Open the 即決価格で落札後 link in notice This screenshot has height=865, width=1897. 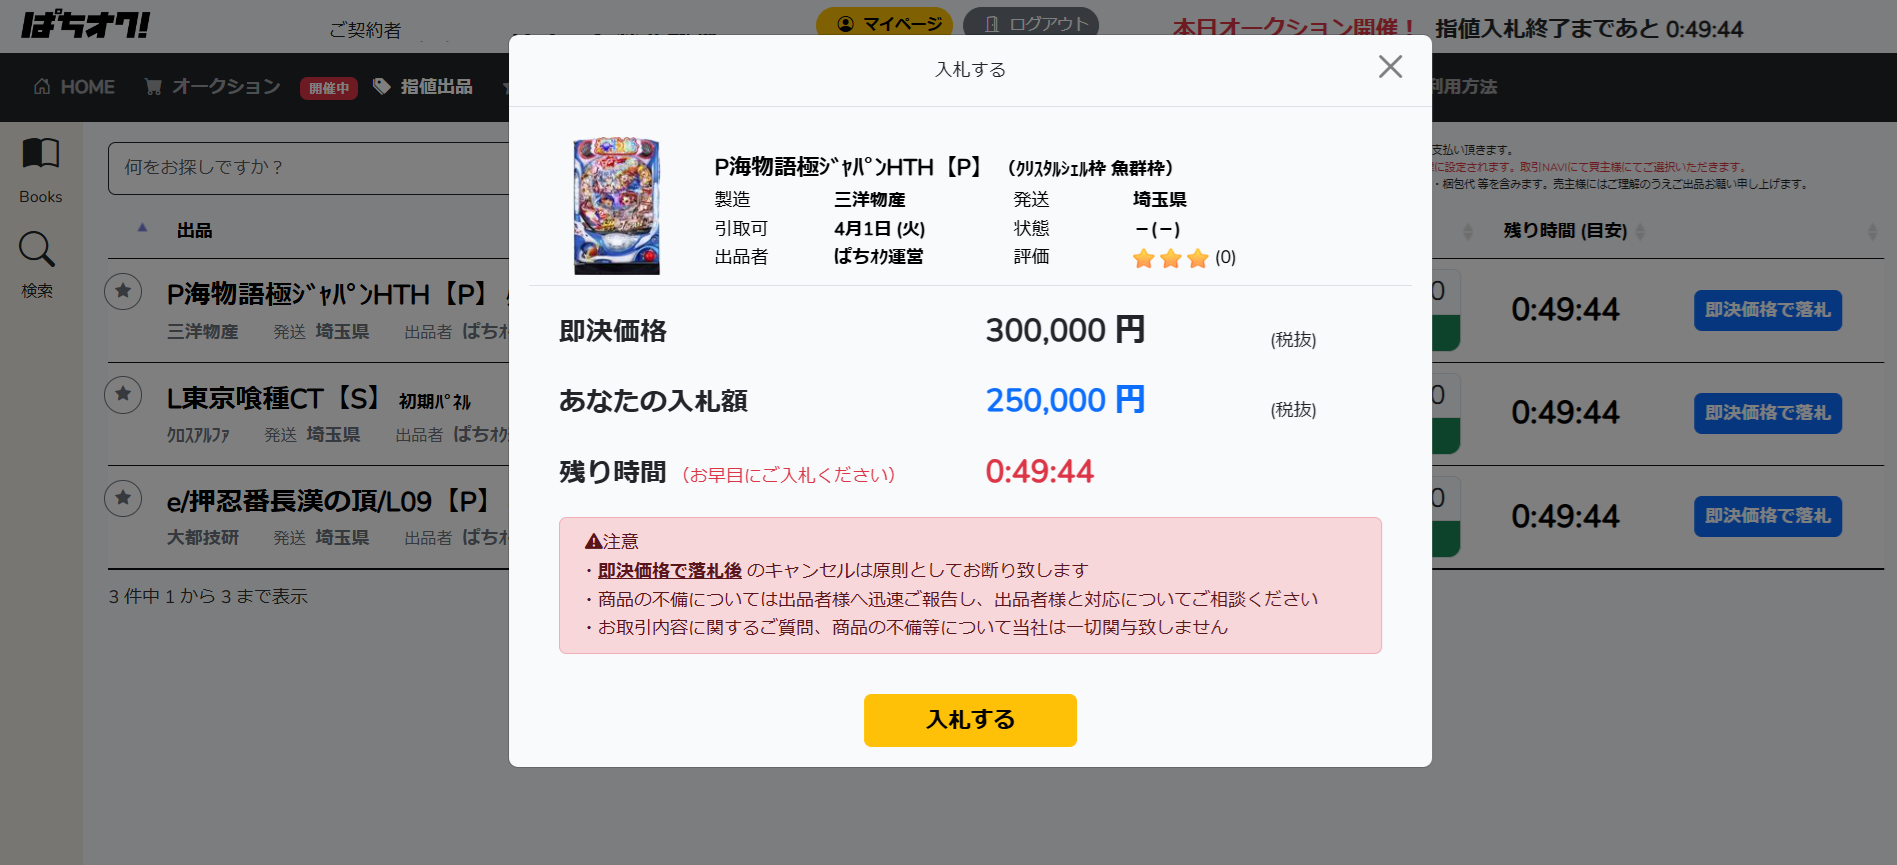(670, 571)
